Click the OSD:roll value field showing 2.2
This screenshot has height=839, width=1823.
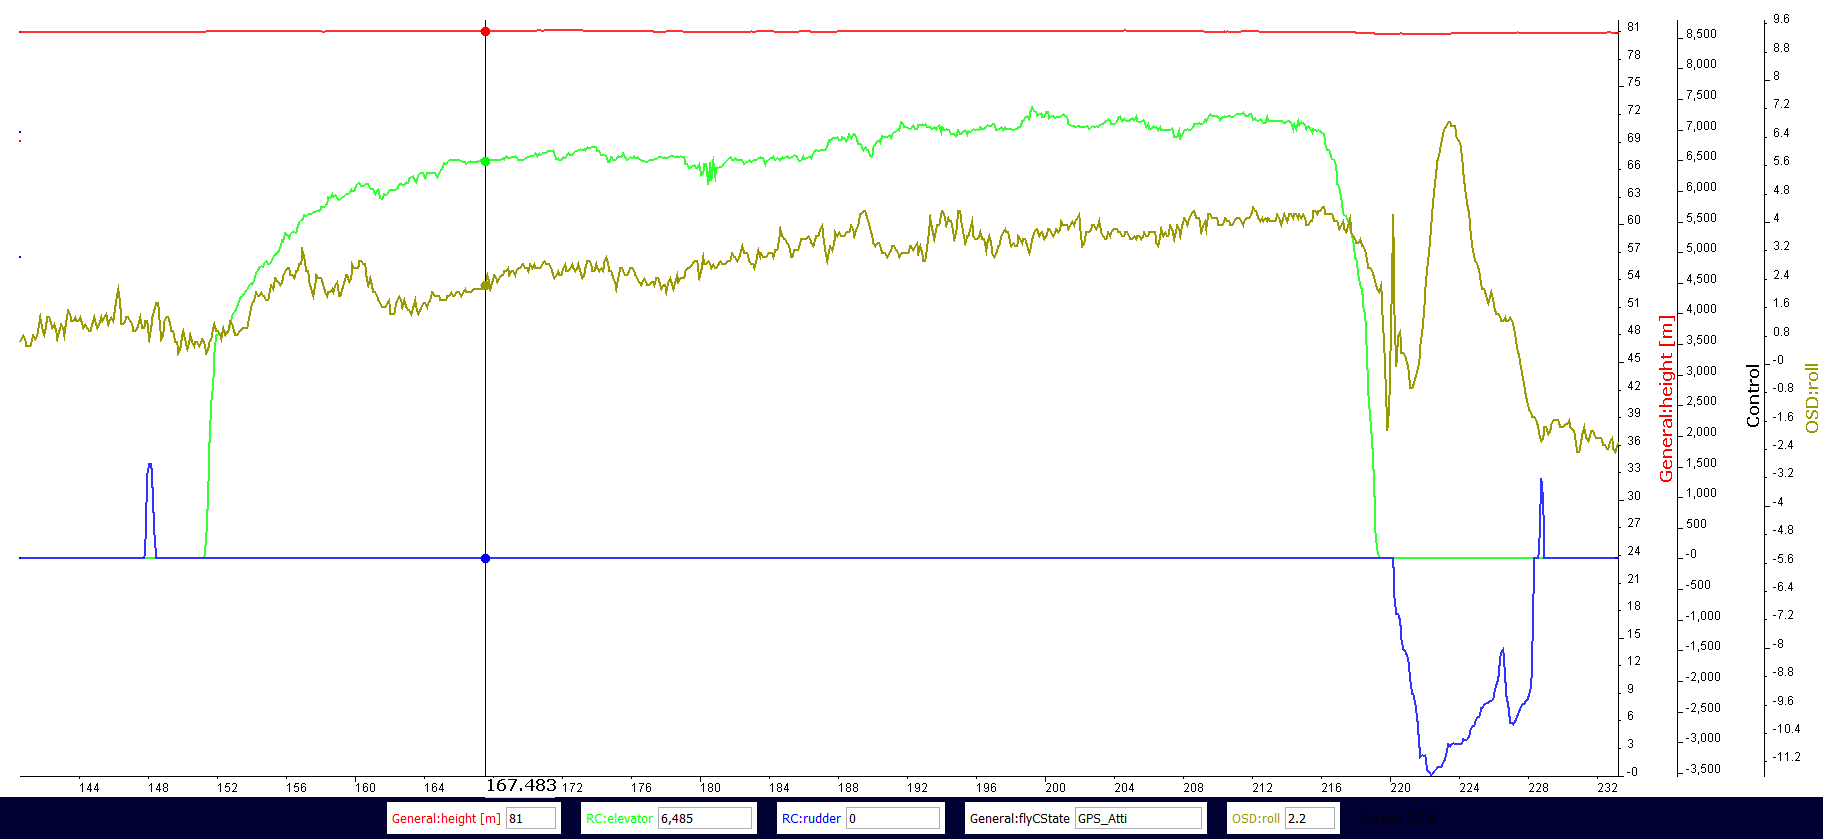pos(1310,818)
